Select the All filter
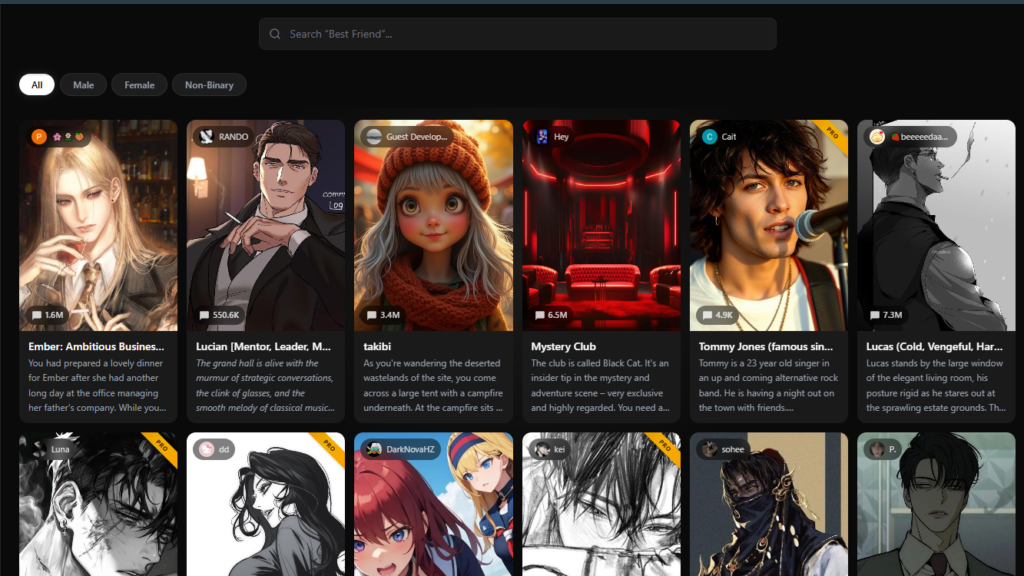Viewport: 1024px width, 576px height. point(37,85)
